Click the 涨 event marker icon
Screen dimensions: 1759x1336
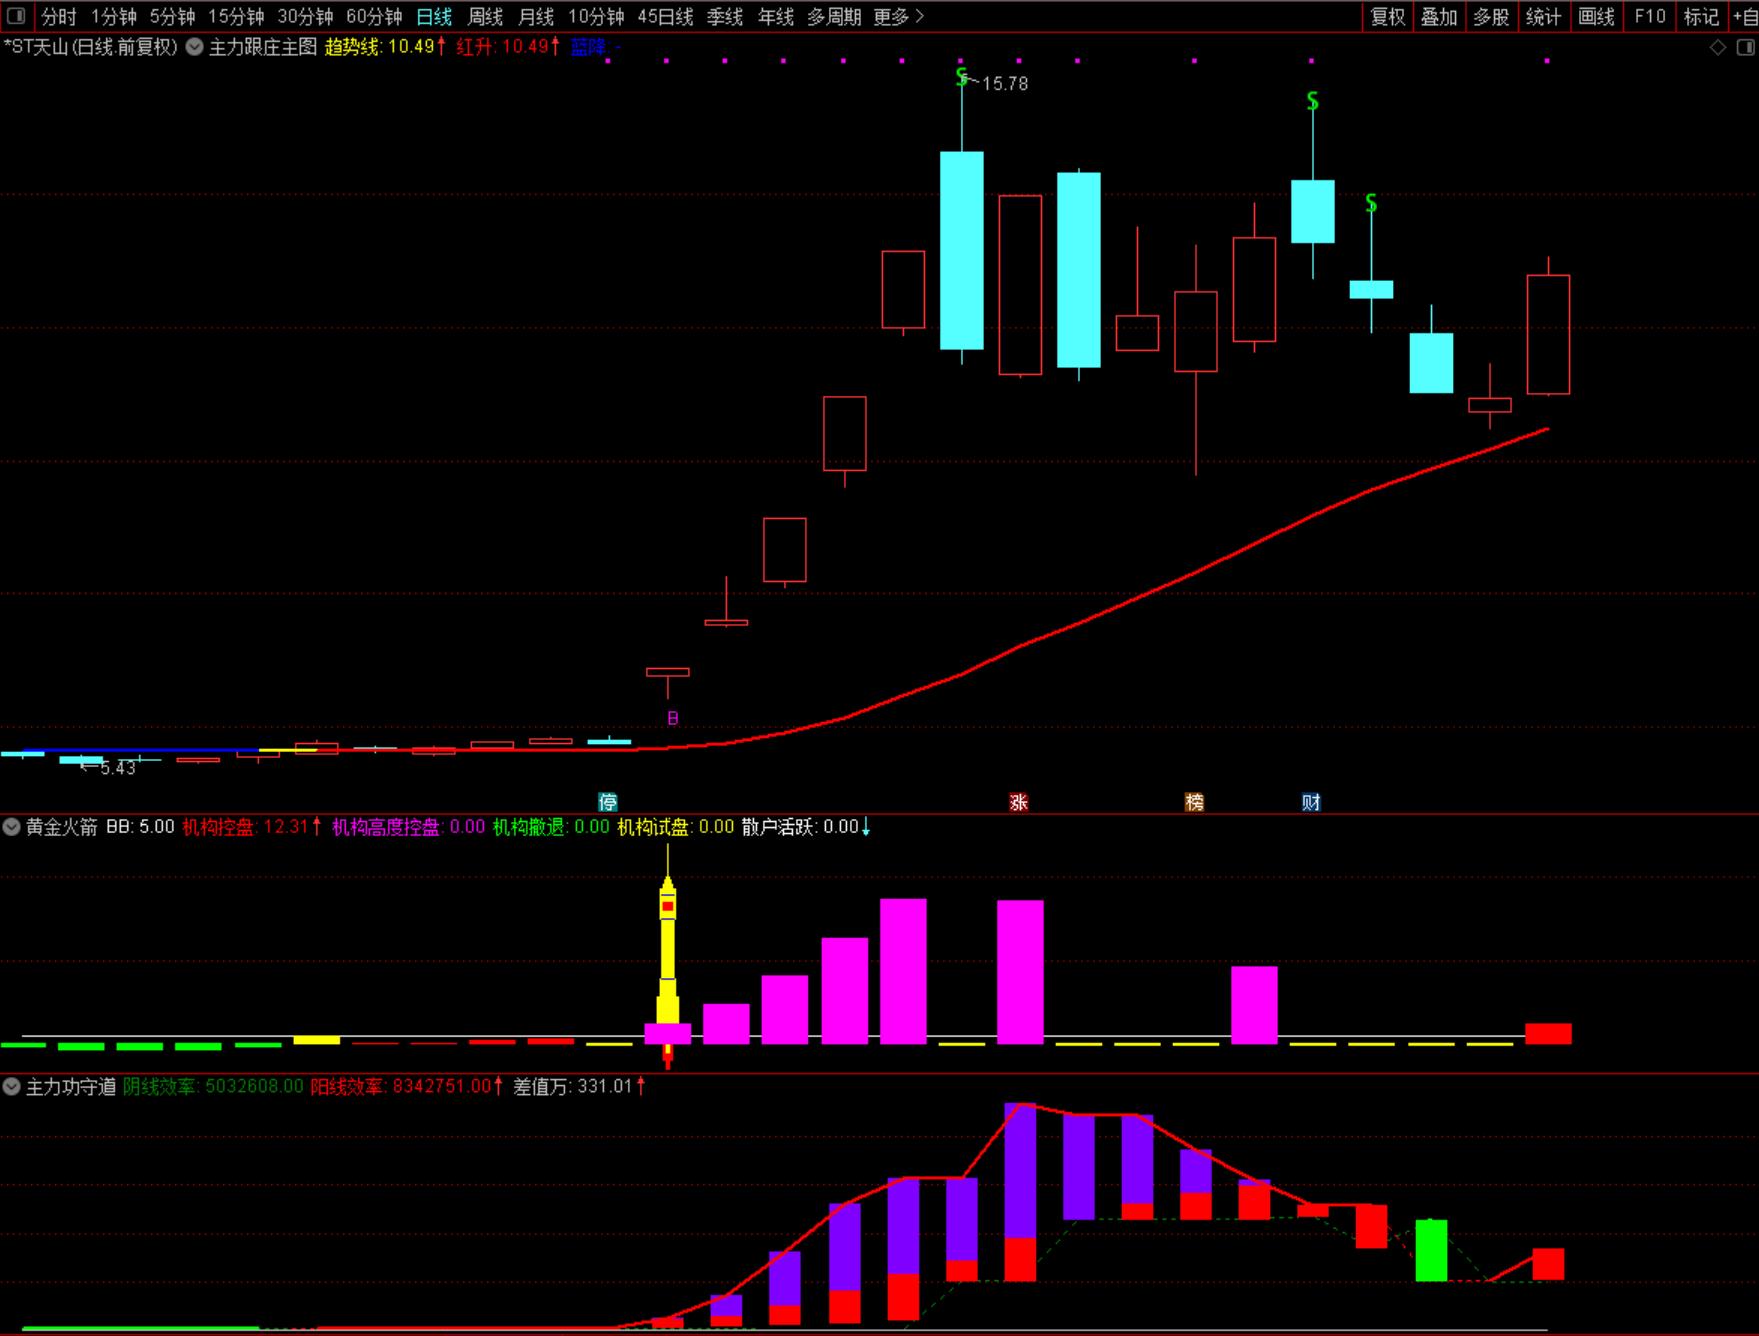[1018, 802]
